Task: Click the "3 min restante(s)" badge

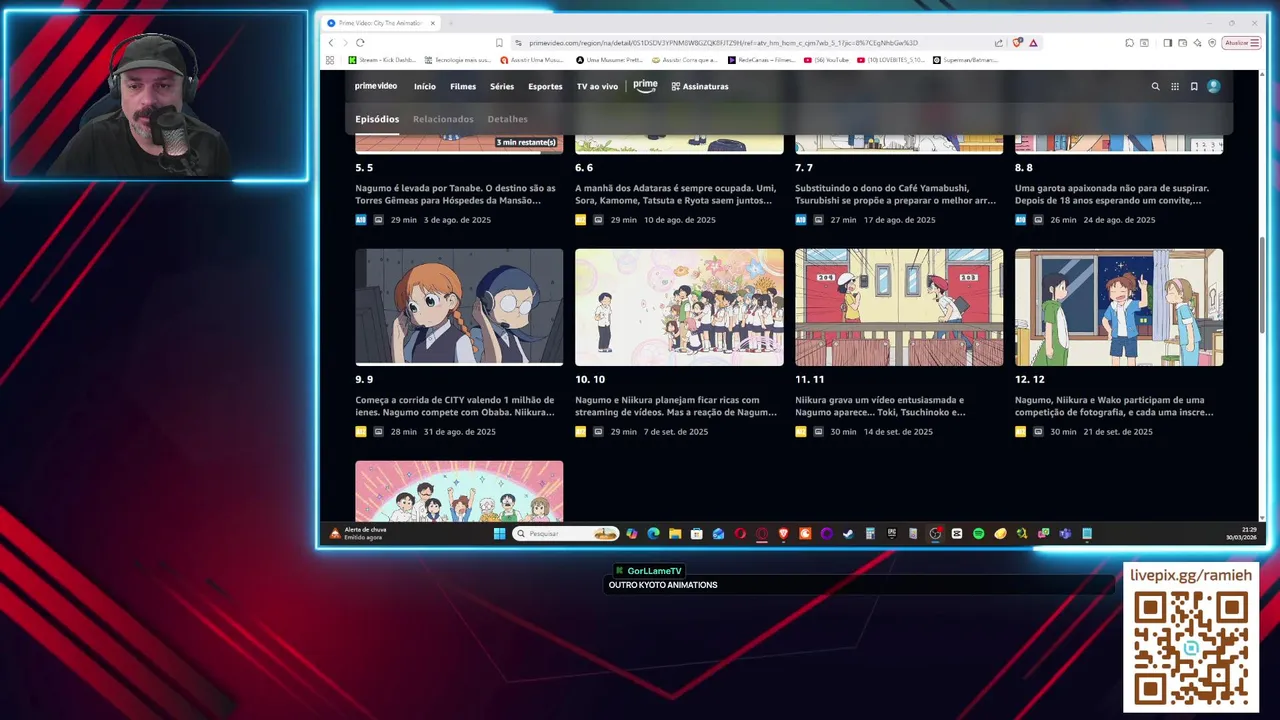Action: pos(527,143)
